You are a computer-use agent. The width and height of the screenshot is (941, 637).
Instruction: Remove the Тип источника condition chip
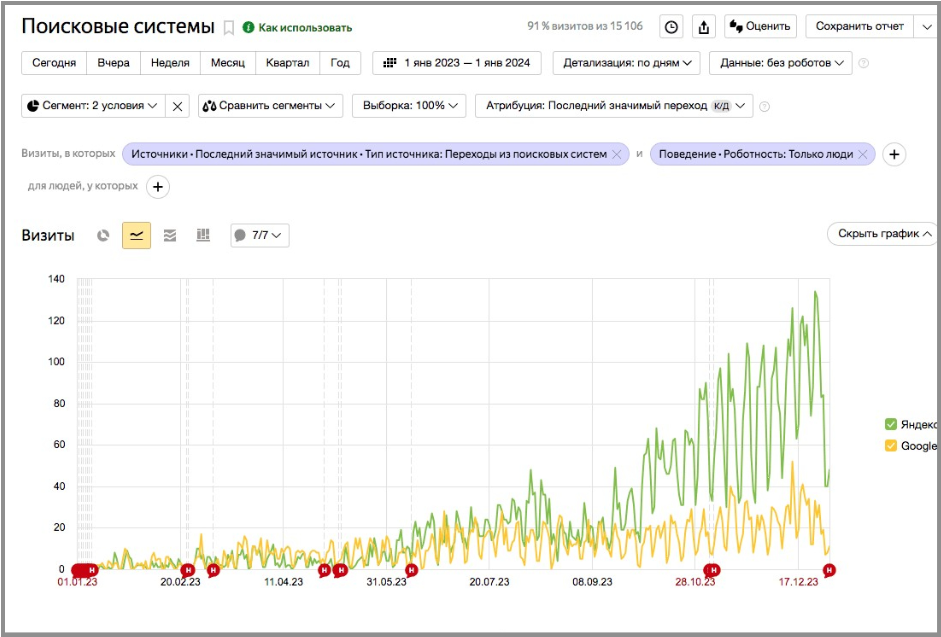tap(616, 154)
